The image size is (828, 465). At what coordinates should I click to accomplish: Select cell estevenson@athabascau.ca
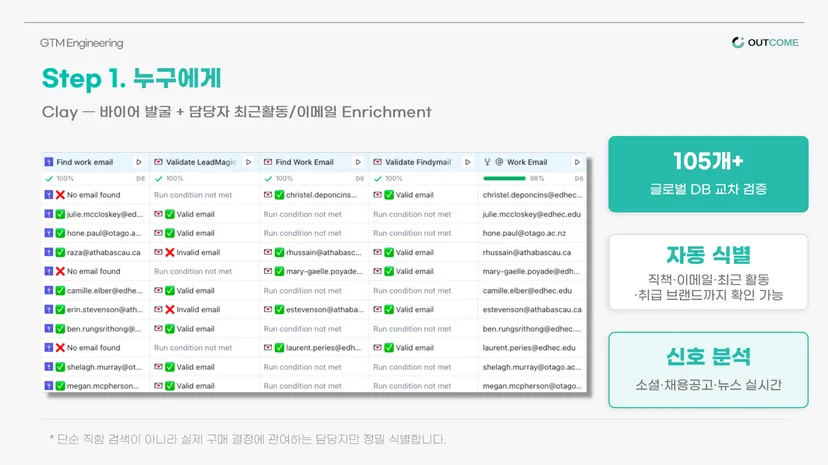pyautogui.click(x=532, y=310)
